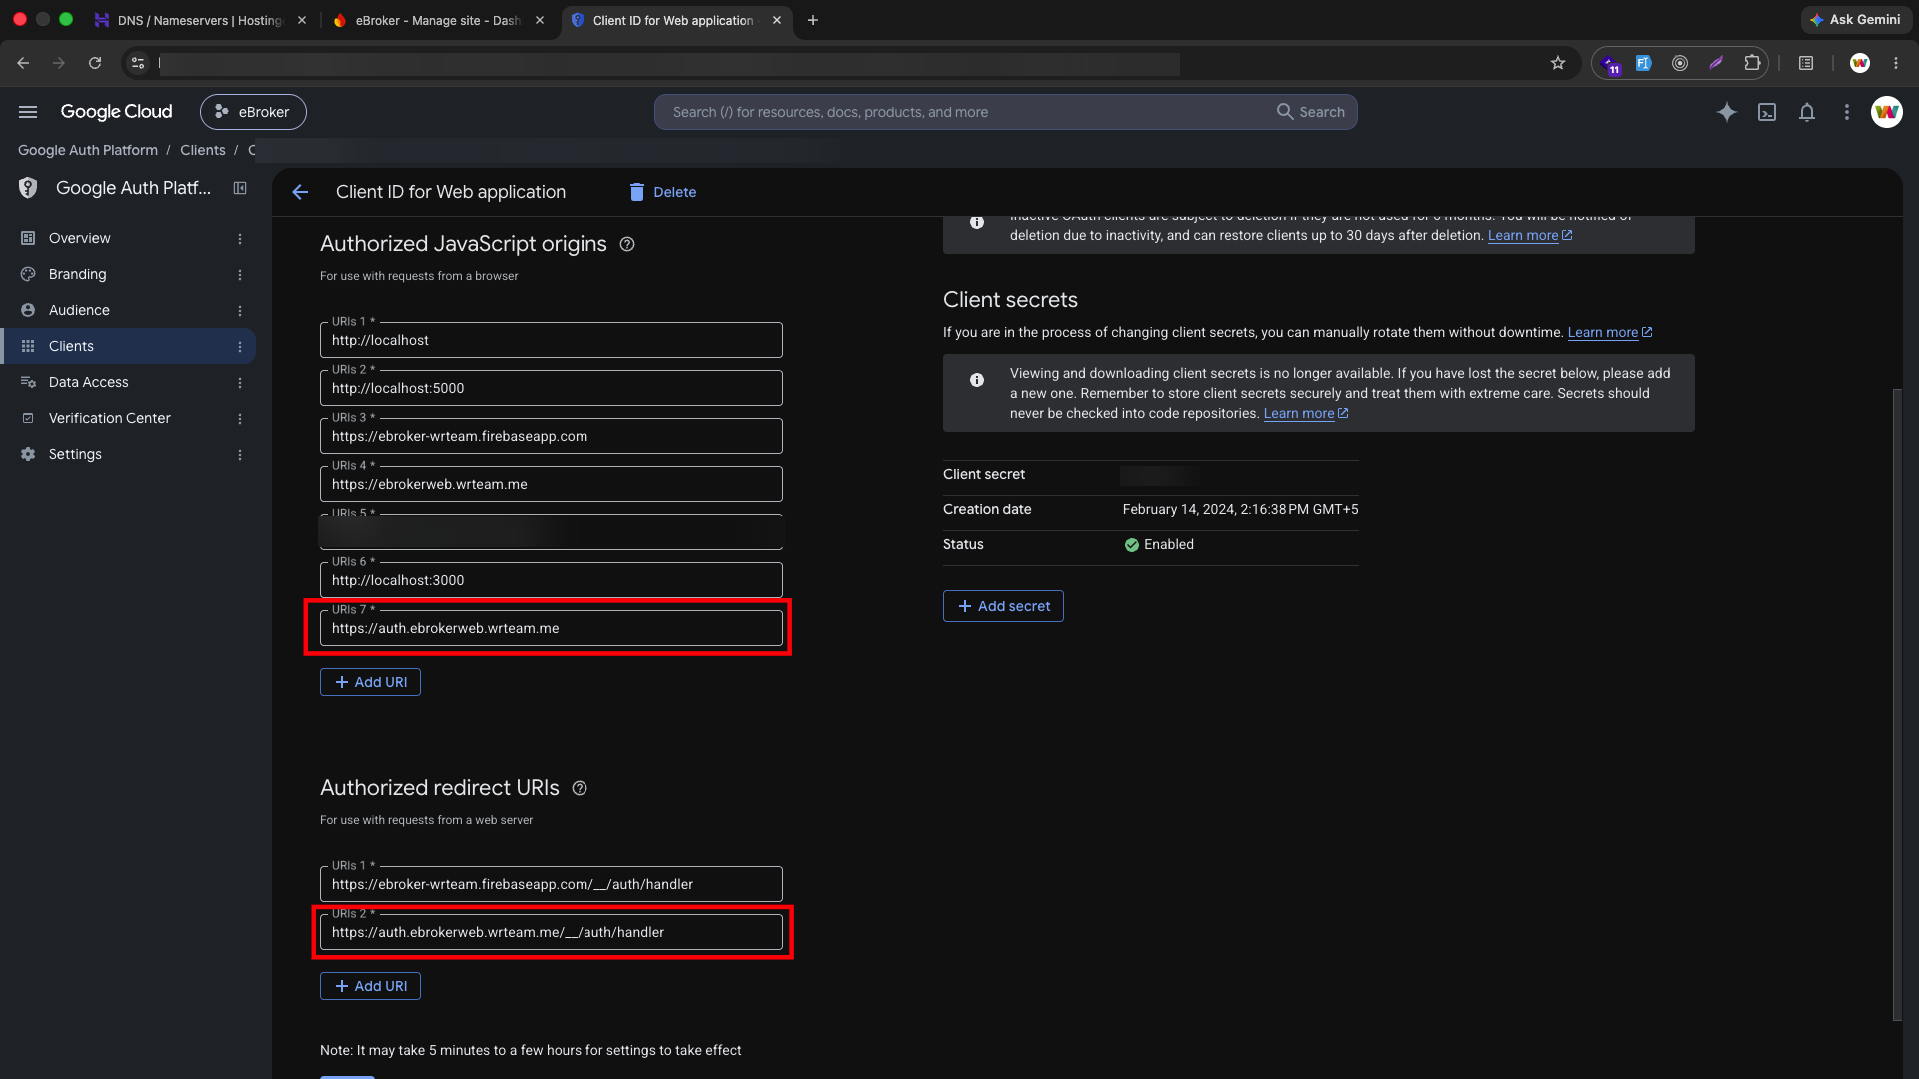
Task: Click help icon beside Authorized JavaScript origins
Action: [x=627, y=244]
